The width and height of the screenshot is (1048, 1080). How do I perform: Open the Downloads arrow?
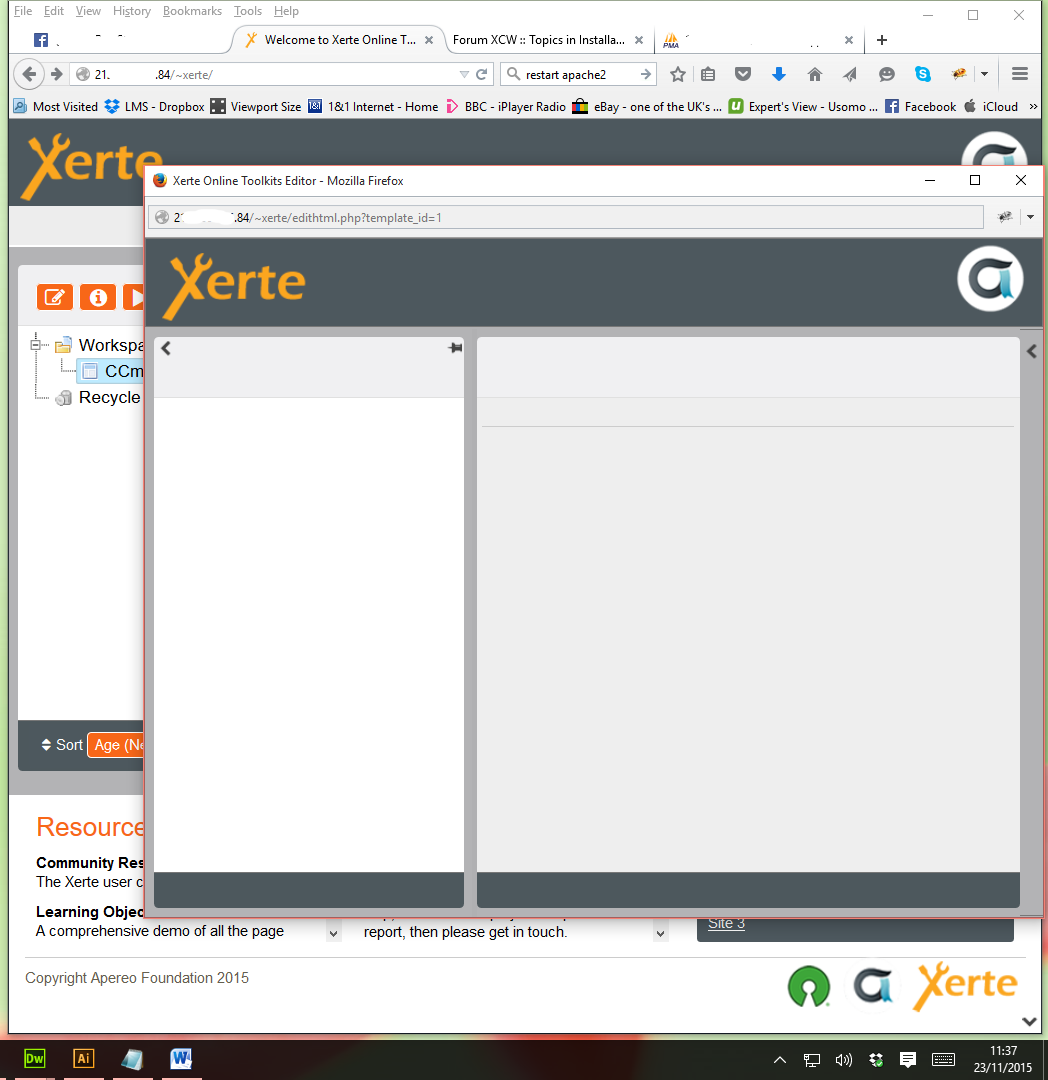(x=779, y=74)
